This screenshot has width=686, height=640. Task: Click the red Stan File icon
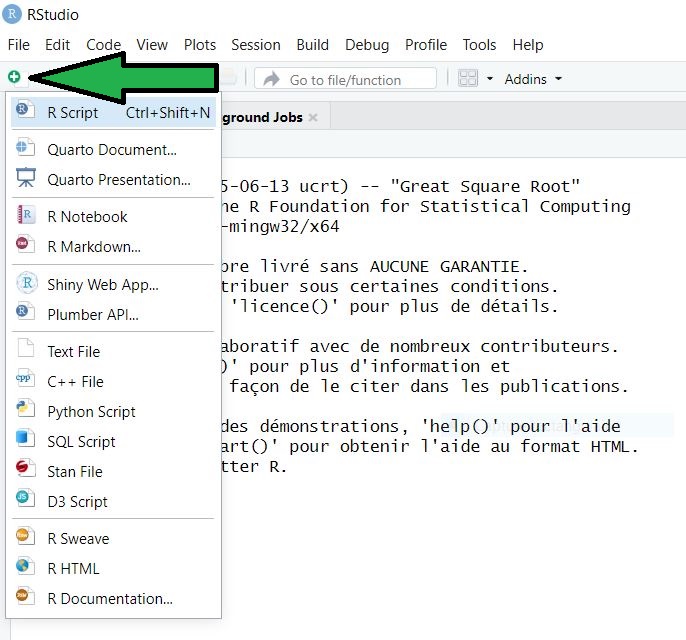[25, 468]
